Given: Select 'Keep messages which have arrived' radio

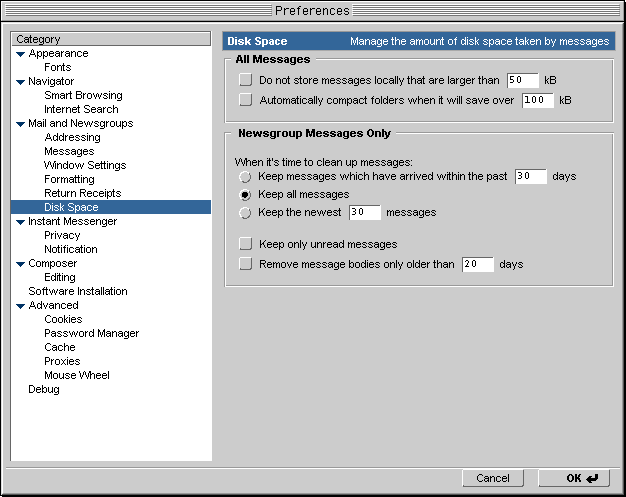Looking at the screenshot, I should (x=245, y=176).
